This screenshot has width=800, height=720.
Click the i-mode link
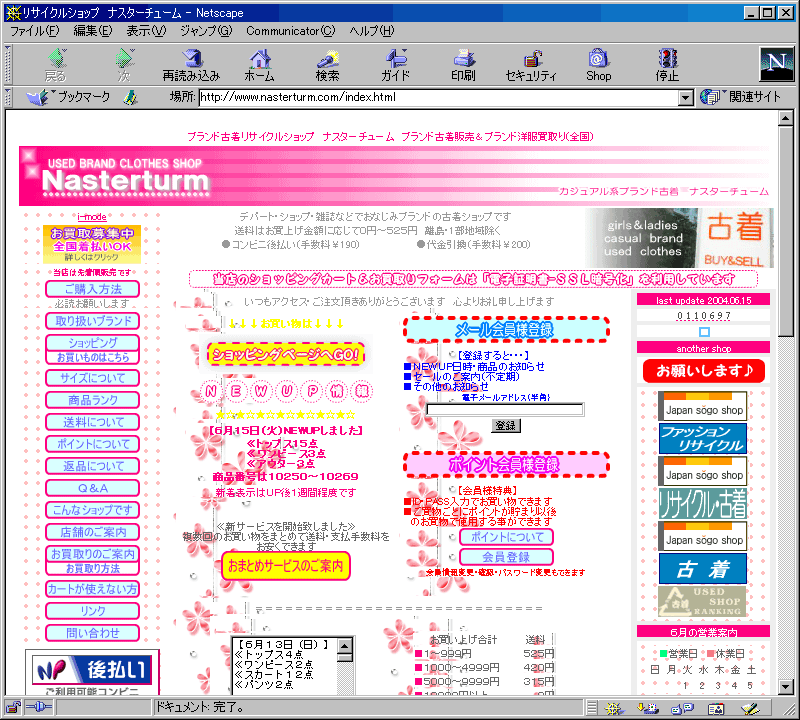coord(92,217)
